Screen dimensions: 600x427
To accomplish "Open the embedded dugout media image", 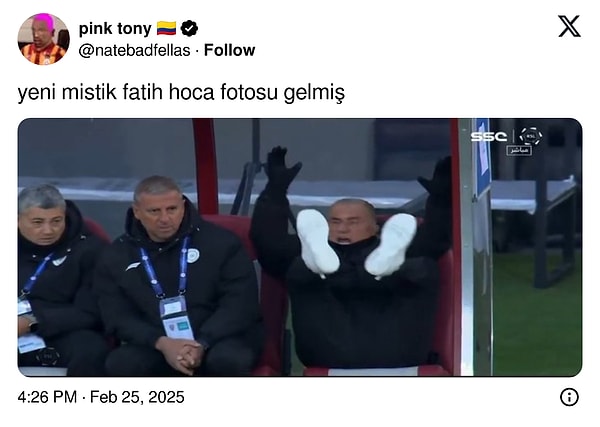I will pyautogui.click(x=300, y=247).
